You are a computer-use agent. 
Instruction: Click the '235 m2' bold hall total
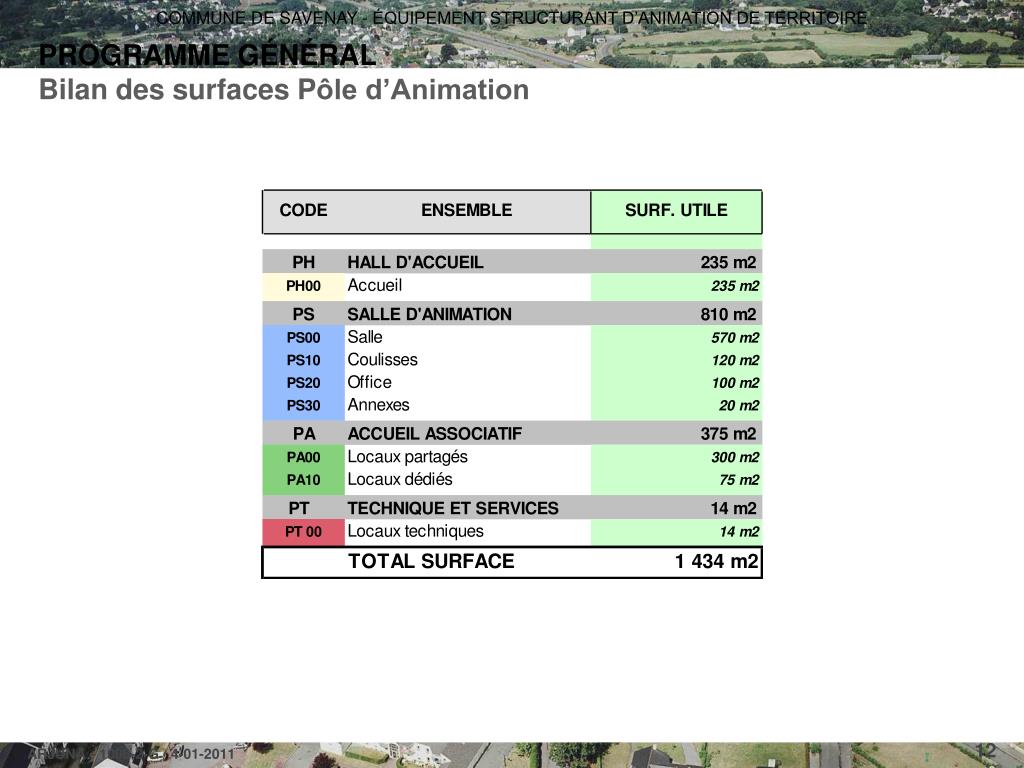(x=728, y=263)
